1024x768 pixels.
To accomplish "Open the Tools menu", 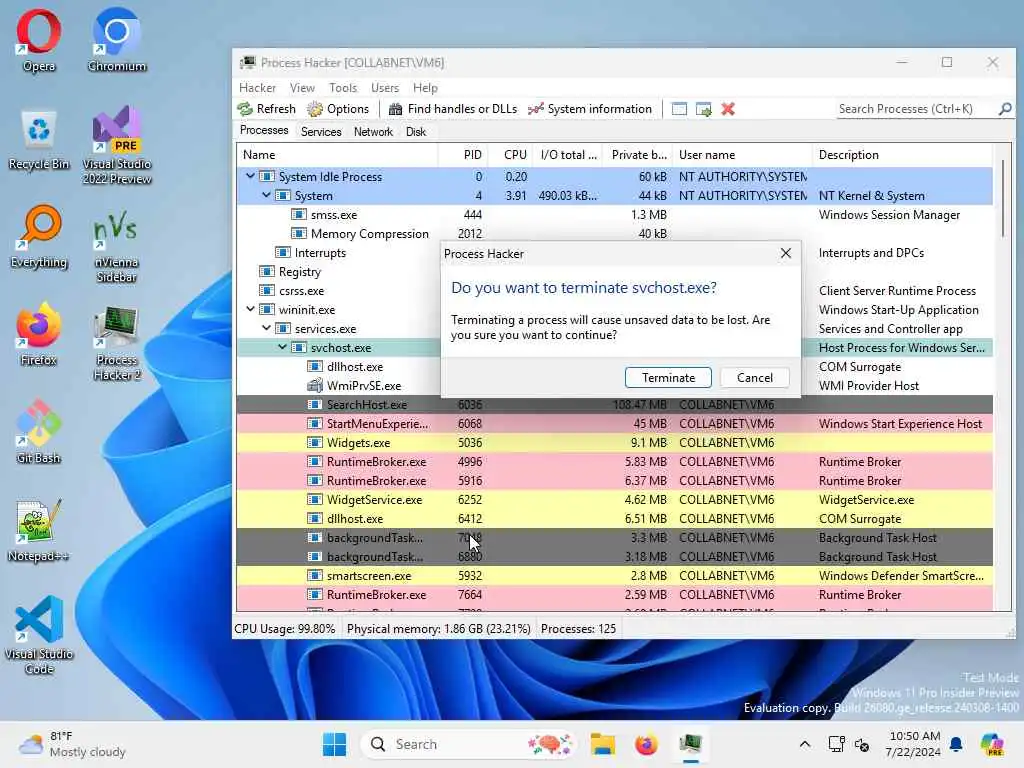I will (343, 88).
